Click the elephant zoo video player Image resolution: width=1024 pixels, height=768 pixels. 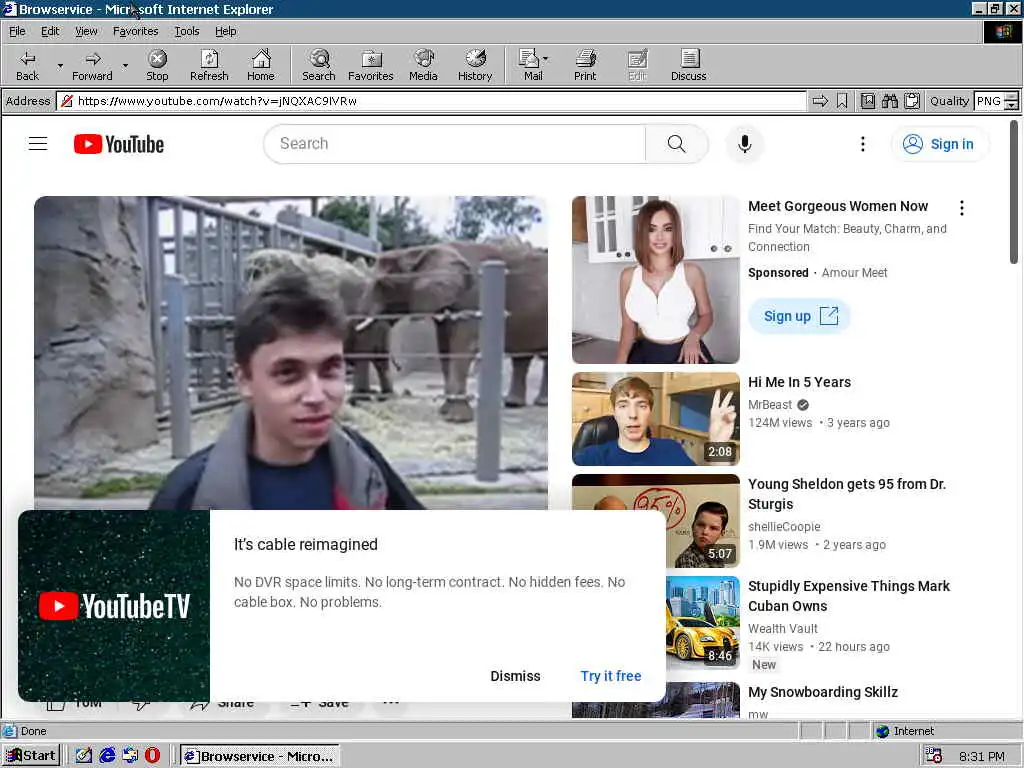291,353
